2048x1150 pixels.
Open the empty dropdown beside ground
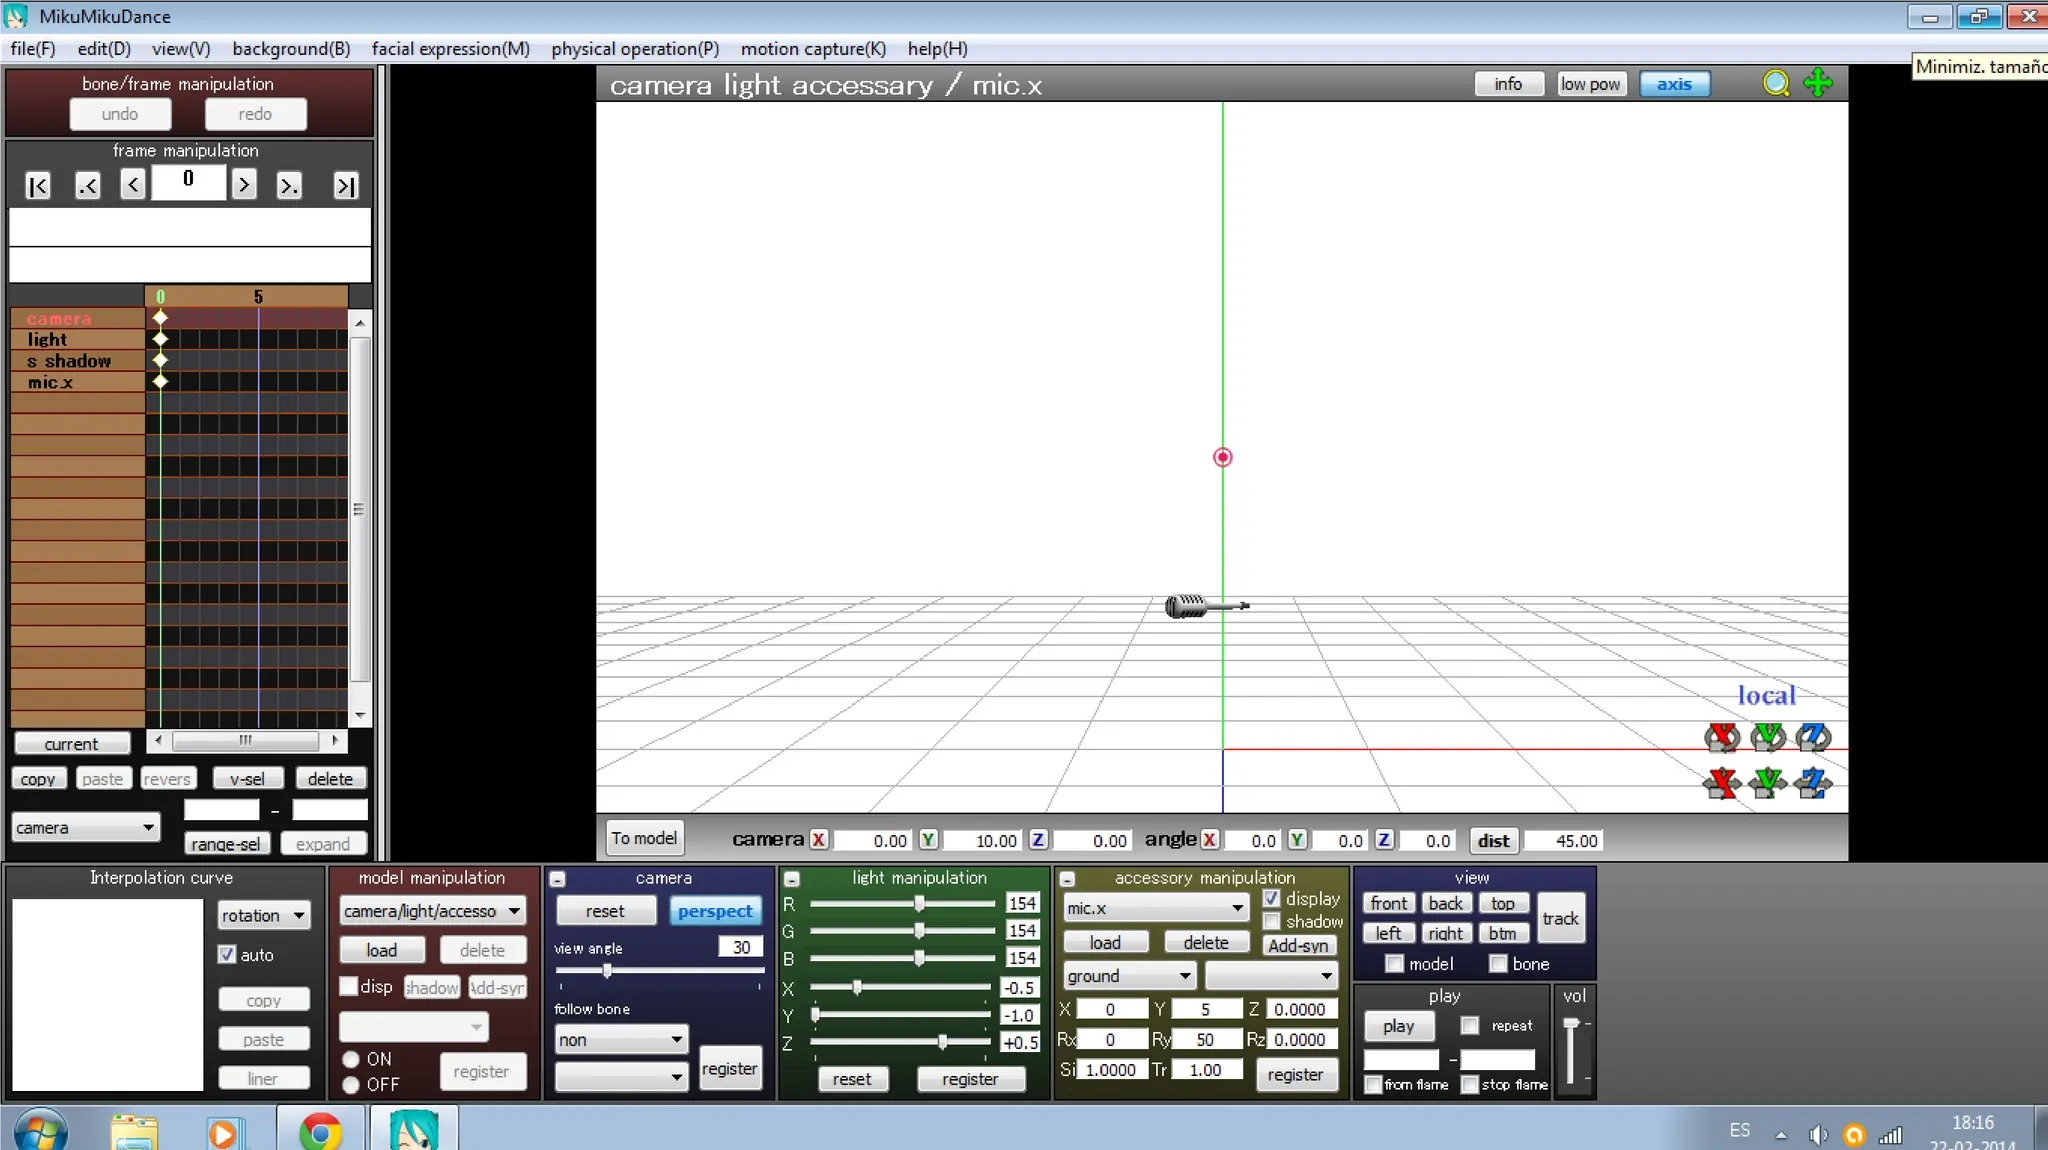[1271, 975]
